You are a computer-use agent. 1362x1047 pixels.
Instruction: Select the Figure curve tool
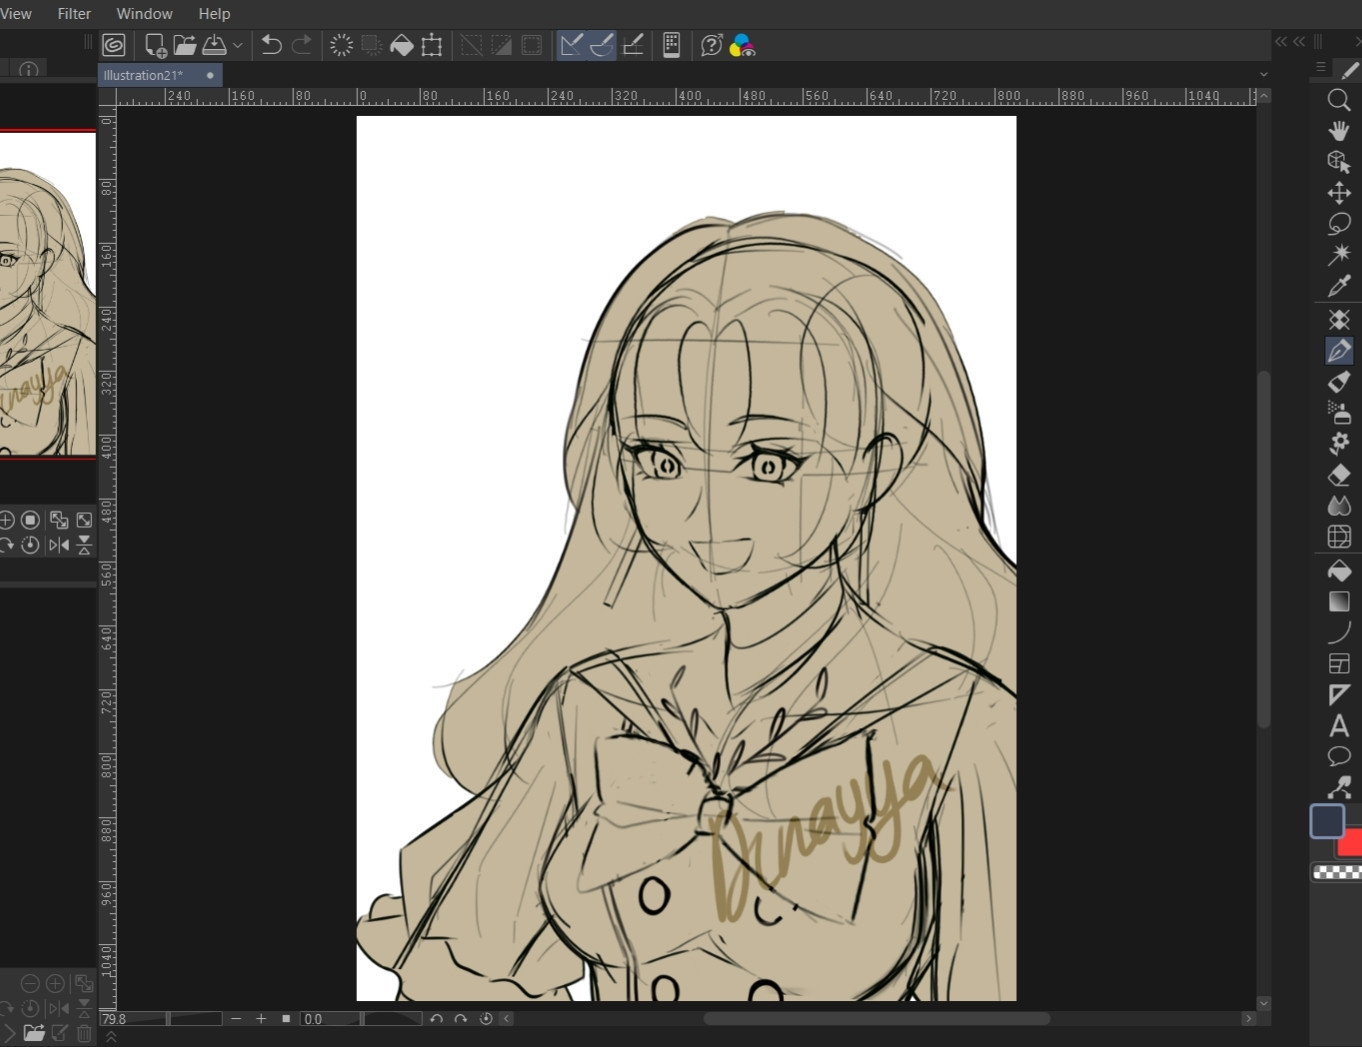1339,633
